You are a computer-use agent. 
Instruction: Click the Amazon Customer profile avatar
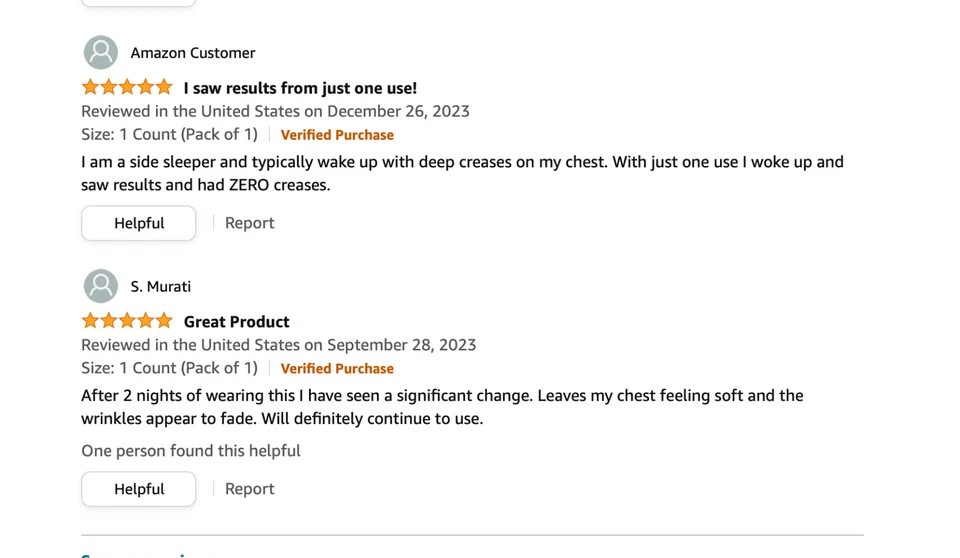tap(100, 53)
